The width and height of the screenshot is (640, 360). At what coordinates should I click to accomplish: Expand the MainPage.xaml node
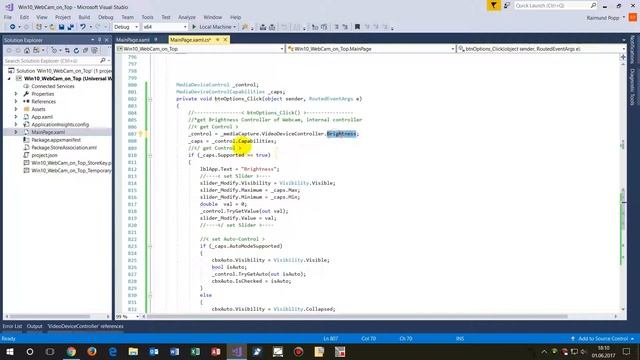pos(16,132)
